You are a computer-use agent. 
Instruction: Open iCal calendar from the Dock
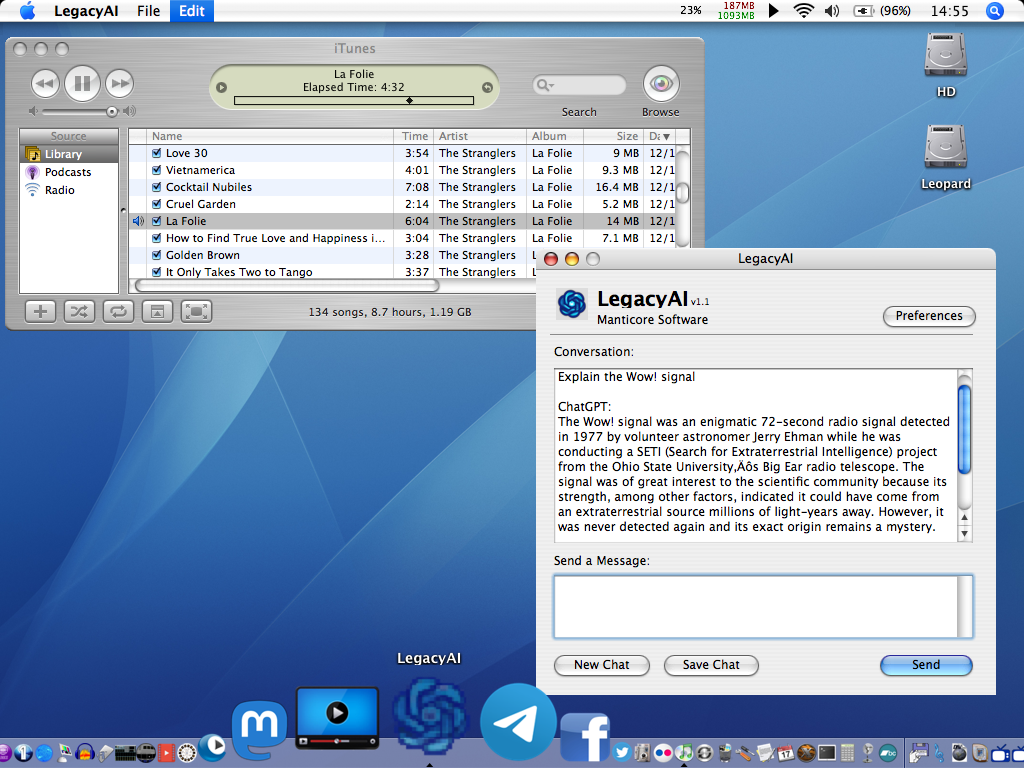point(786,752)
